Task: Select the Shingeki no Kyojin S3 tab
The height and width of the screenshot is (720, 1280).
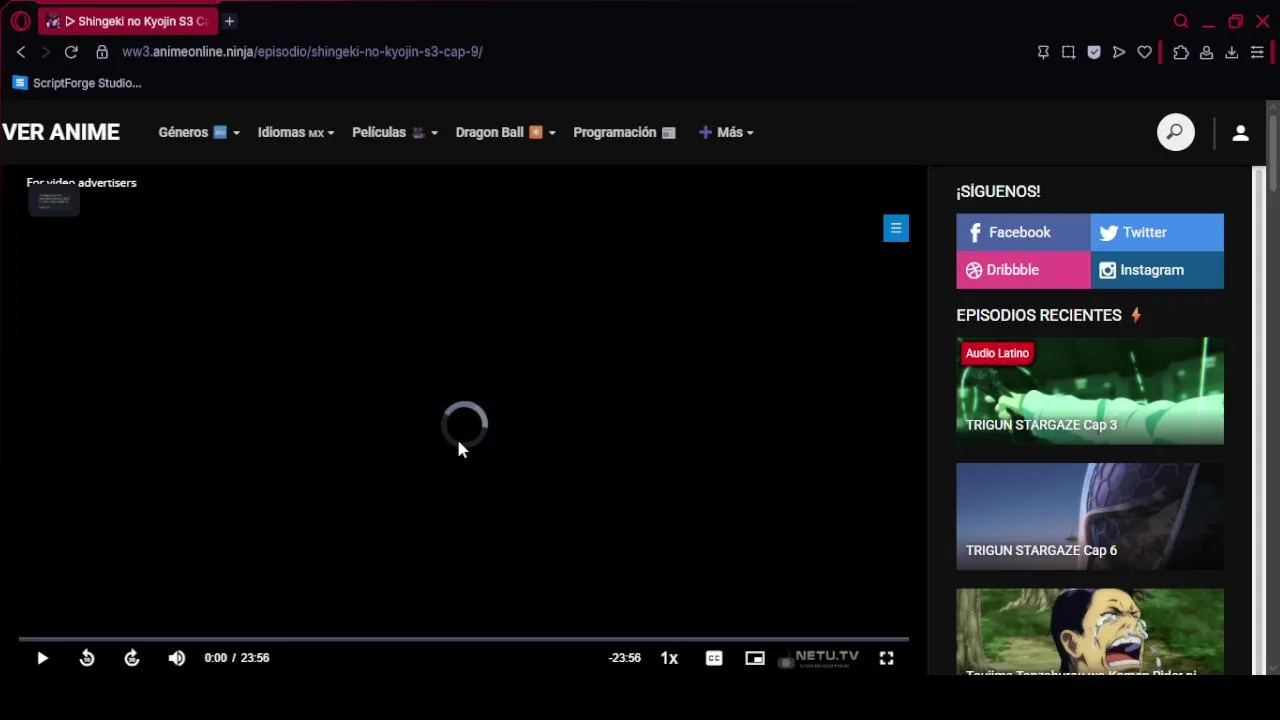Action: click(x=128, y=21)
